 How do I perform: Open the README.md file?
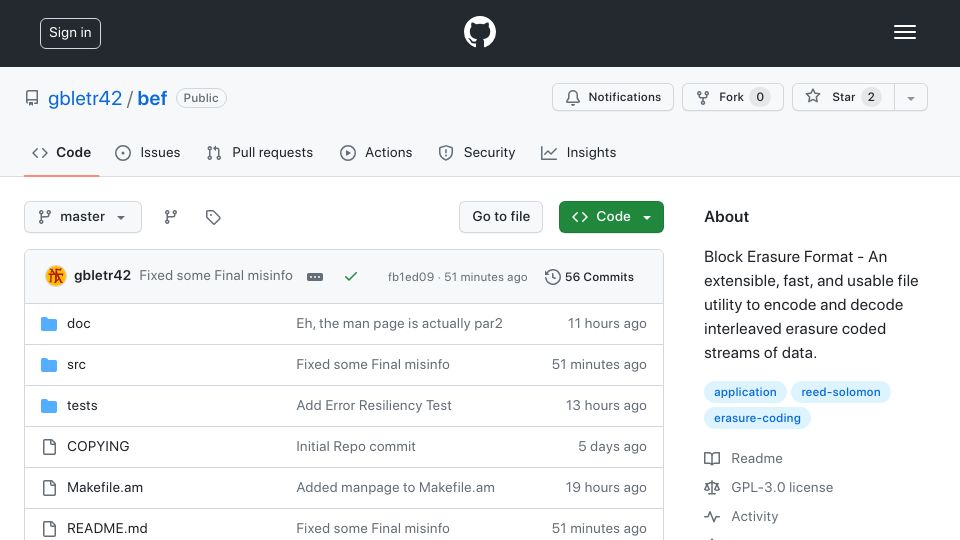tap(107, 528)
